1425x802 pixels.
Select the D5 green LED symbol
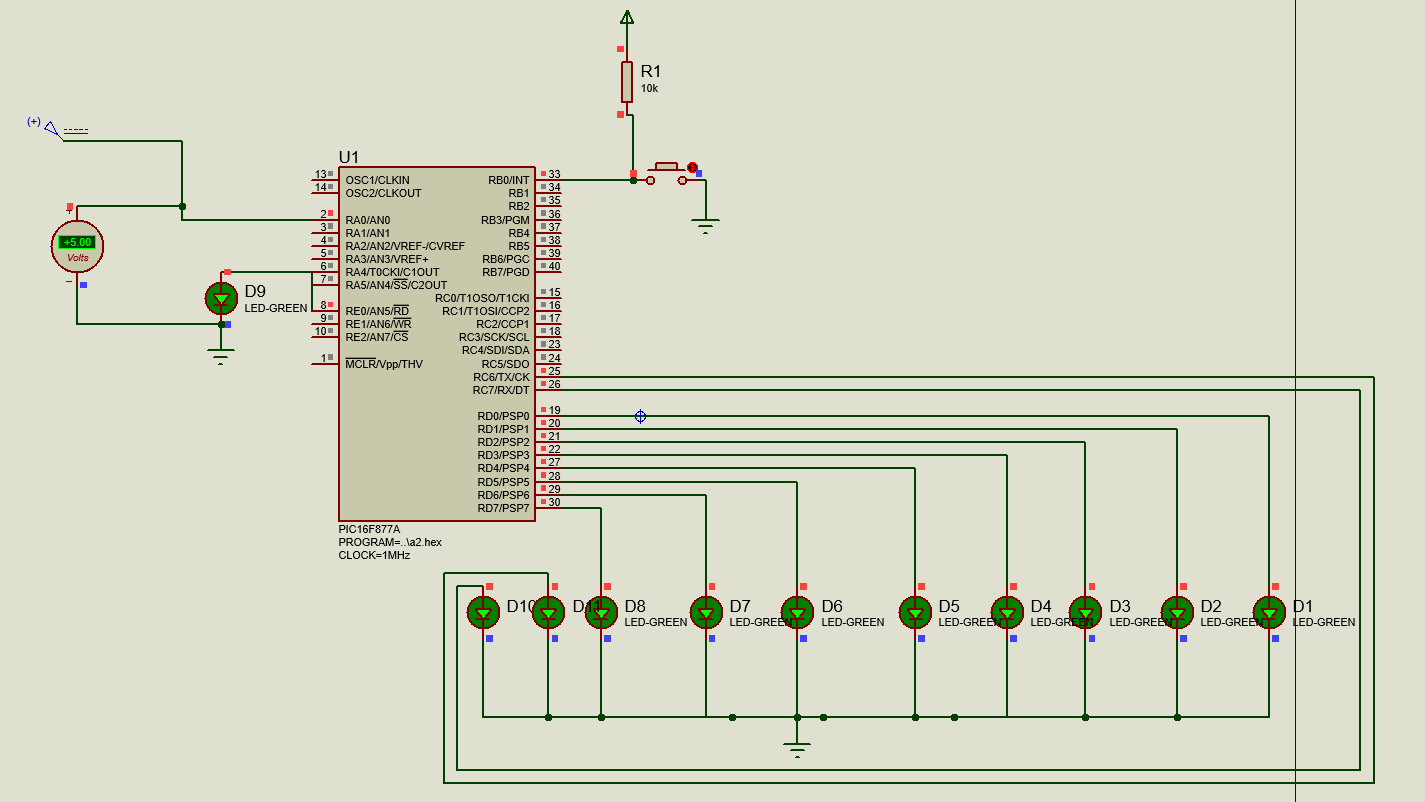915,612
